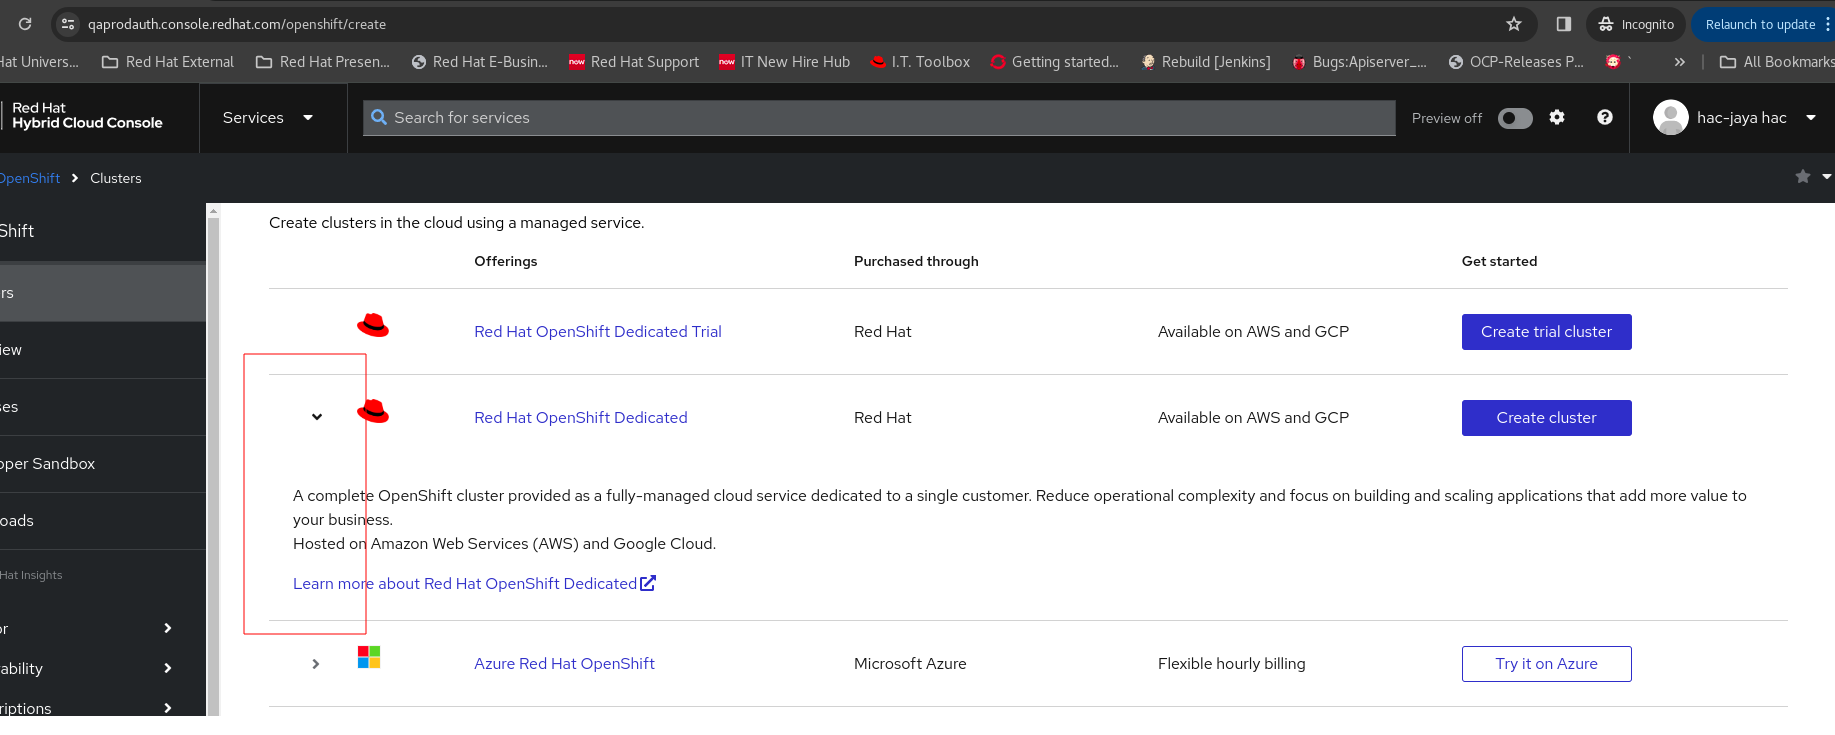The width and height of the screenshot is (1835, 735).
Task: Open the I.T. Toolbox bookmark
Action: [x=920, y=62]
